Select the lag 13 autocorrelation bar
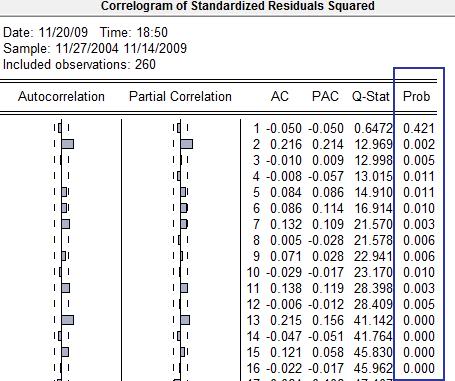 [68, 320]
